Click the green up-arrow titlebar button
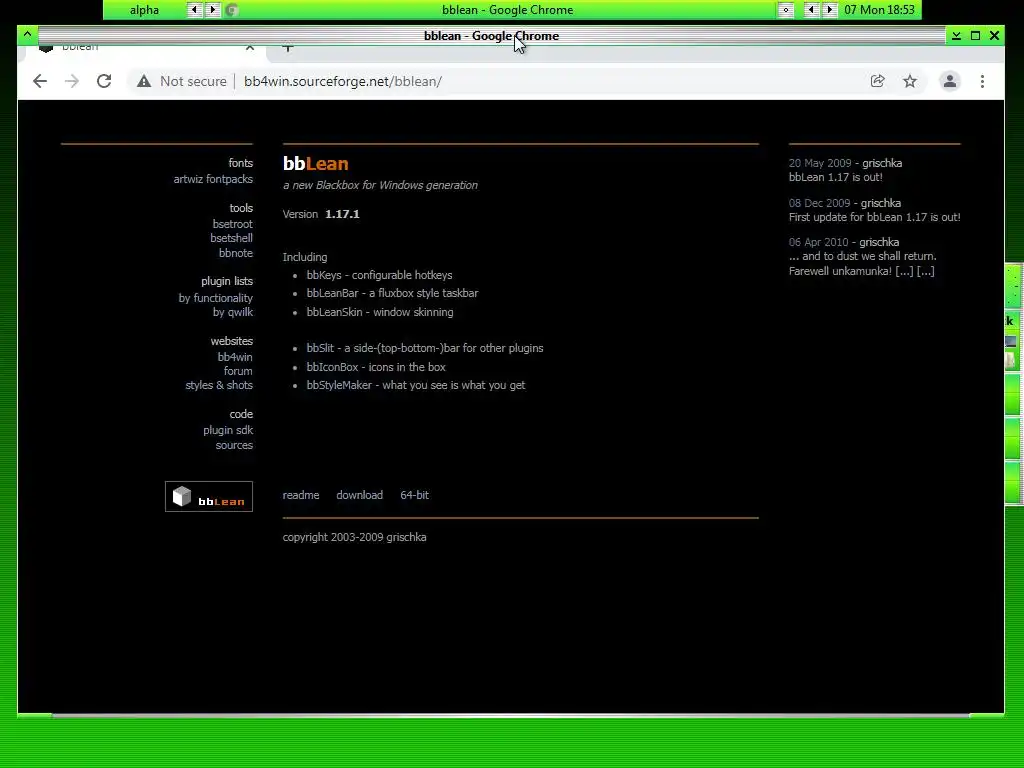 click(x=27, y=35)
